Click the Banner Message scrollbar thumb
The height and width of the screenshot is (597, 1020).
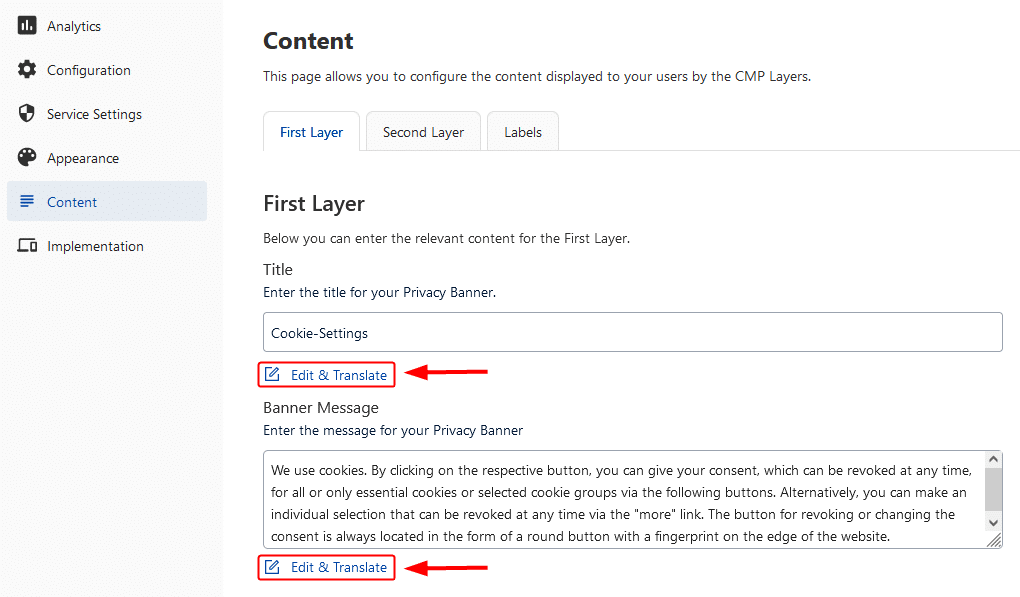pos(993,490)
